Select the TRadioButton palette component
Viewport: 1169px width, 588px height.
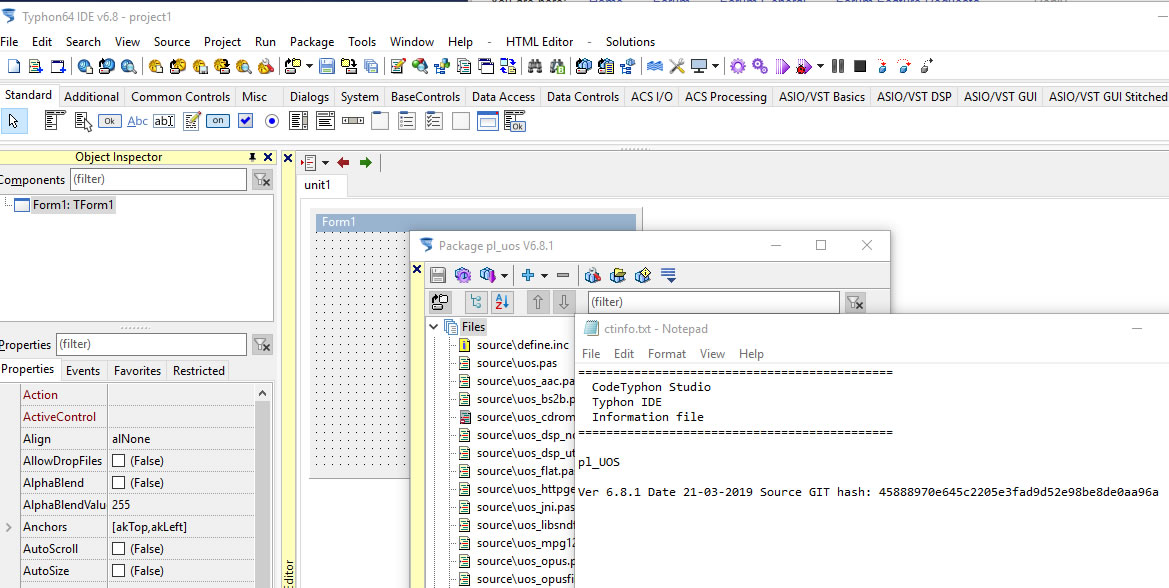click(271, 121)
